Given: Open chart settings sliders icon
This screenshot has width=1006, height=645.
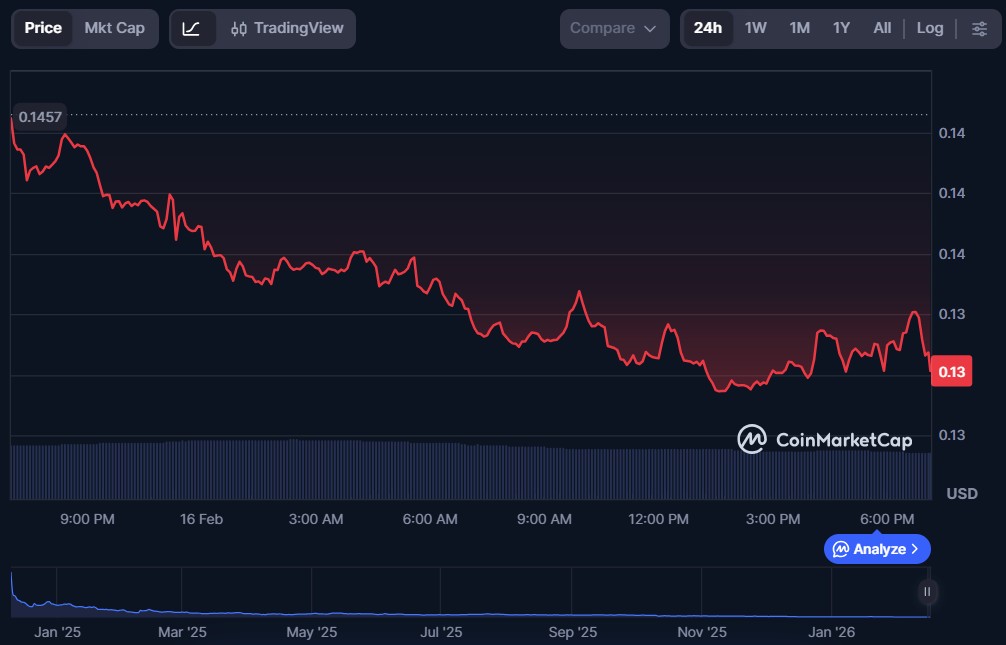Looking at the screenshot, I should click(979, 29).
